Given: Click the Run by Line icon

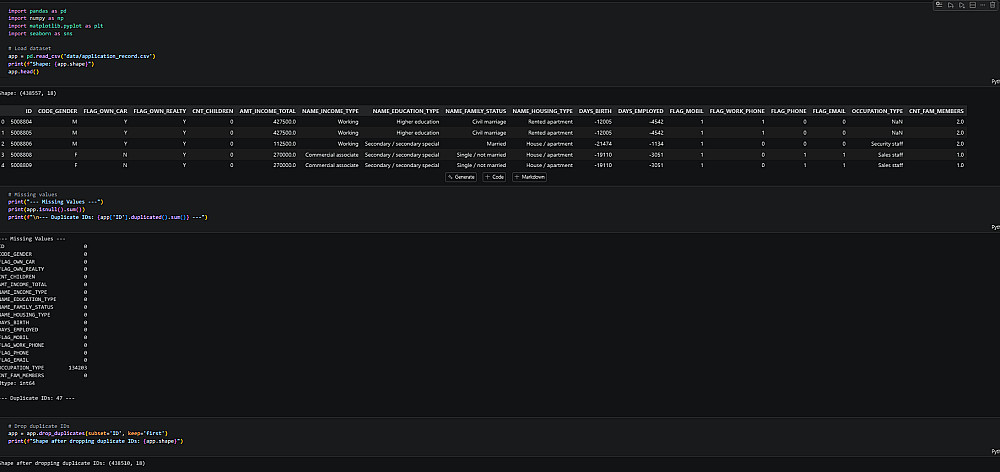Looking at the screenshot, I should [939, 5].
